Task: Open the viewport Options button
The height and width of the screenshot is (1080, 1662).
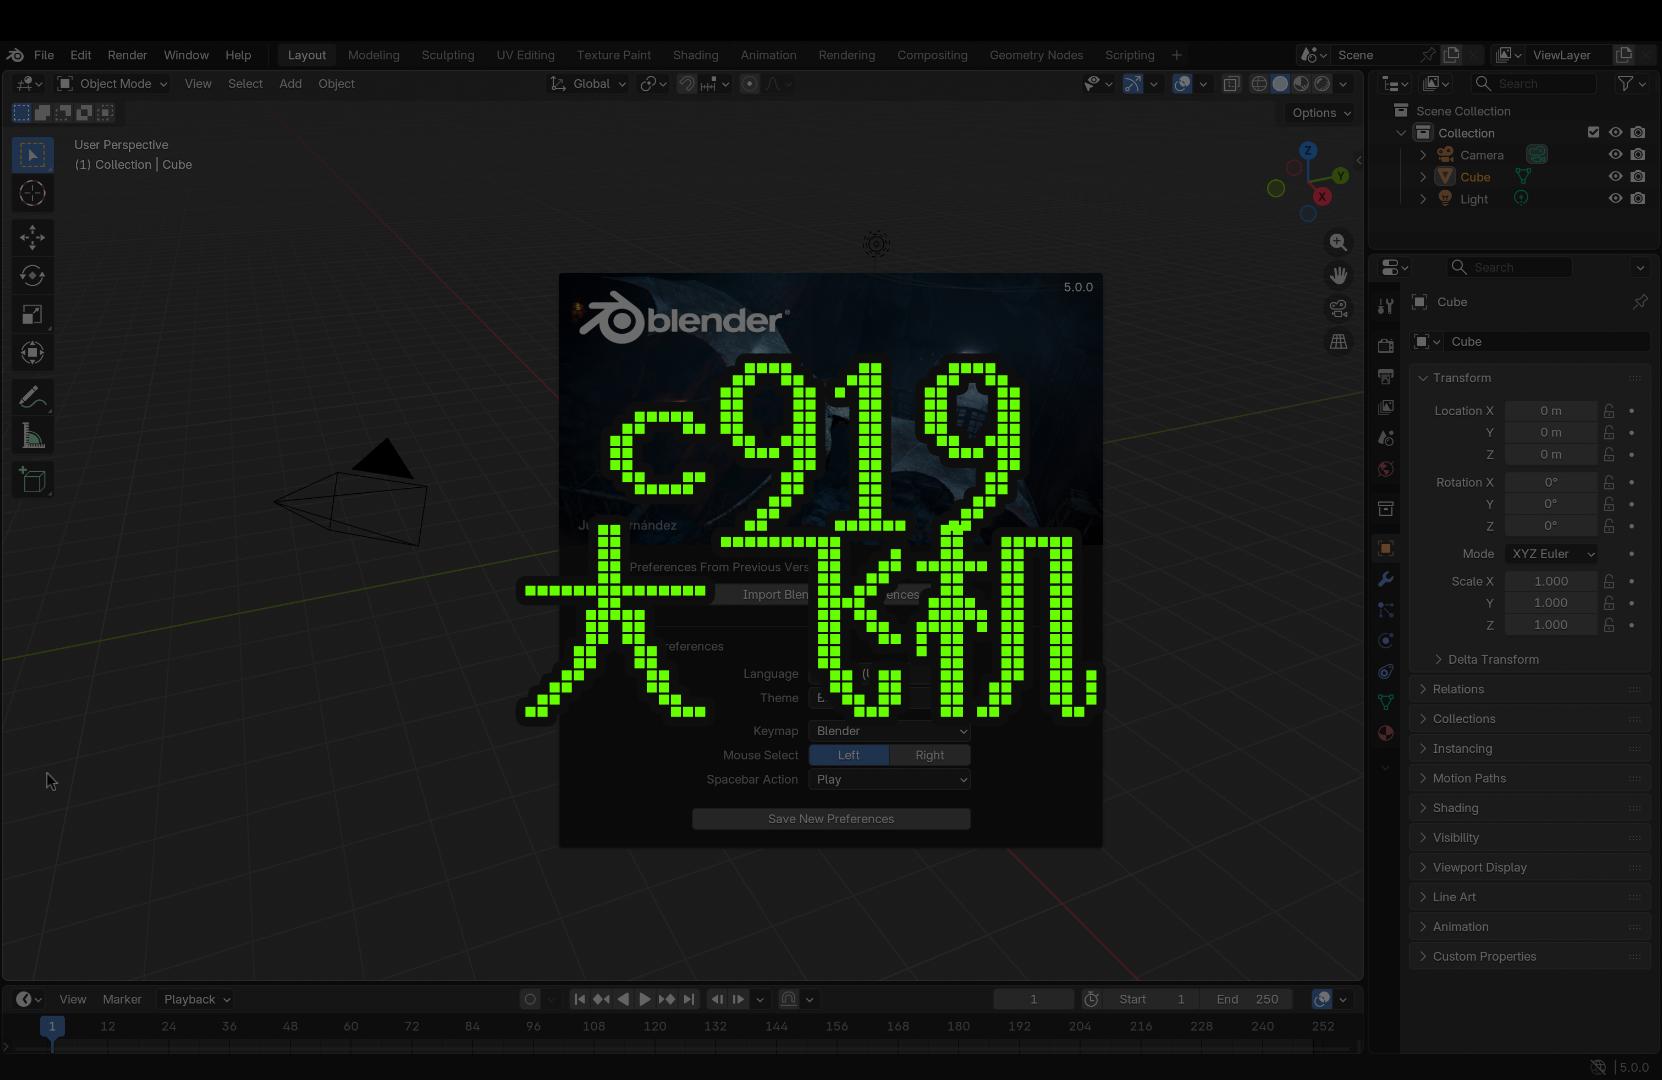Action: pyautogui.click(x=1320, y=113)
